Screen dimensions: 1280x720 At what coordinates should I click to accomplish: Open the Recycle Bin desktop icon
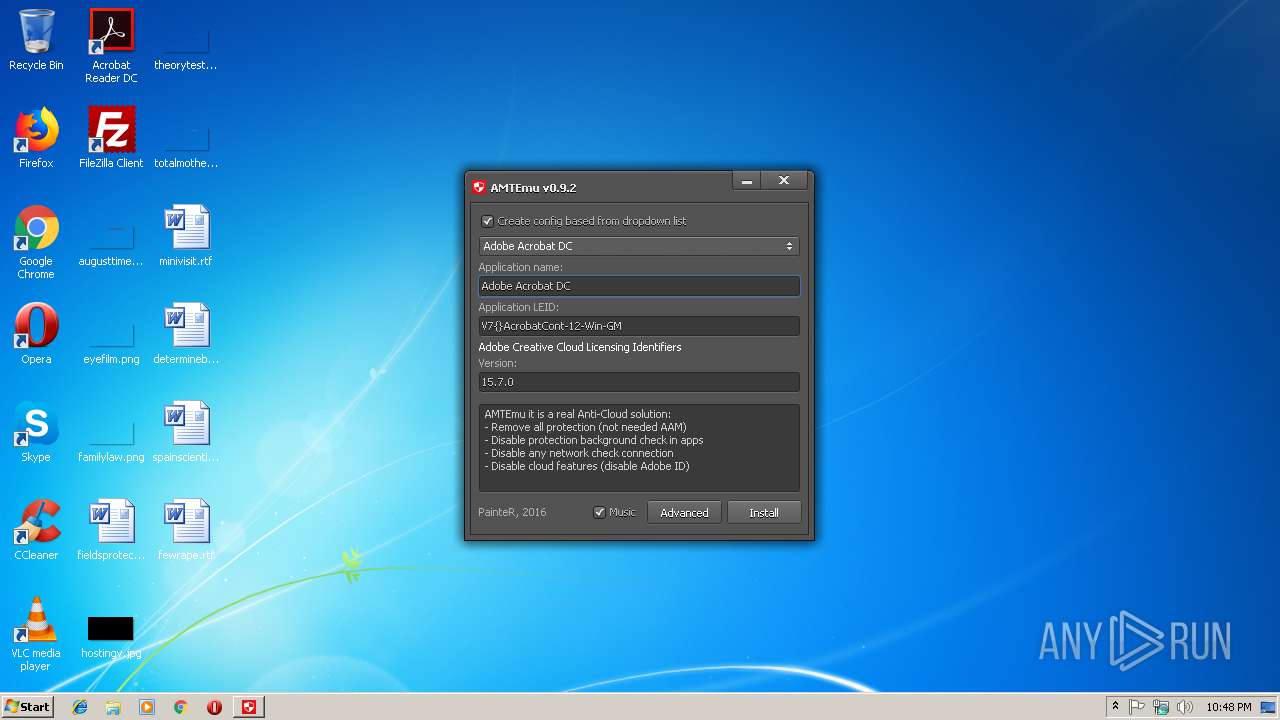36,40
